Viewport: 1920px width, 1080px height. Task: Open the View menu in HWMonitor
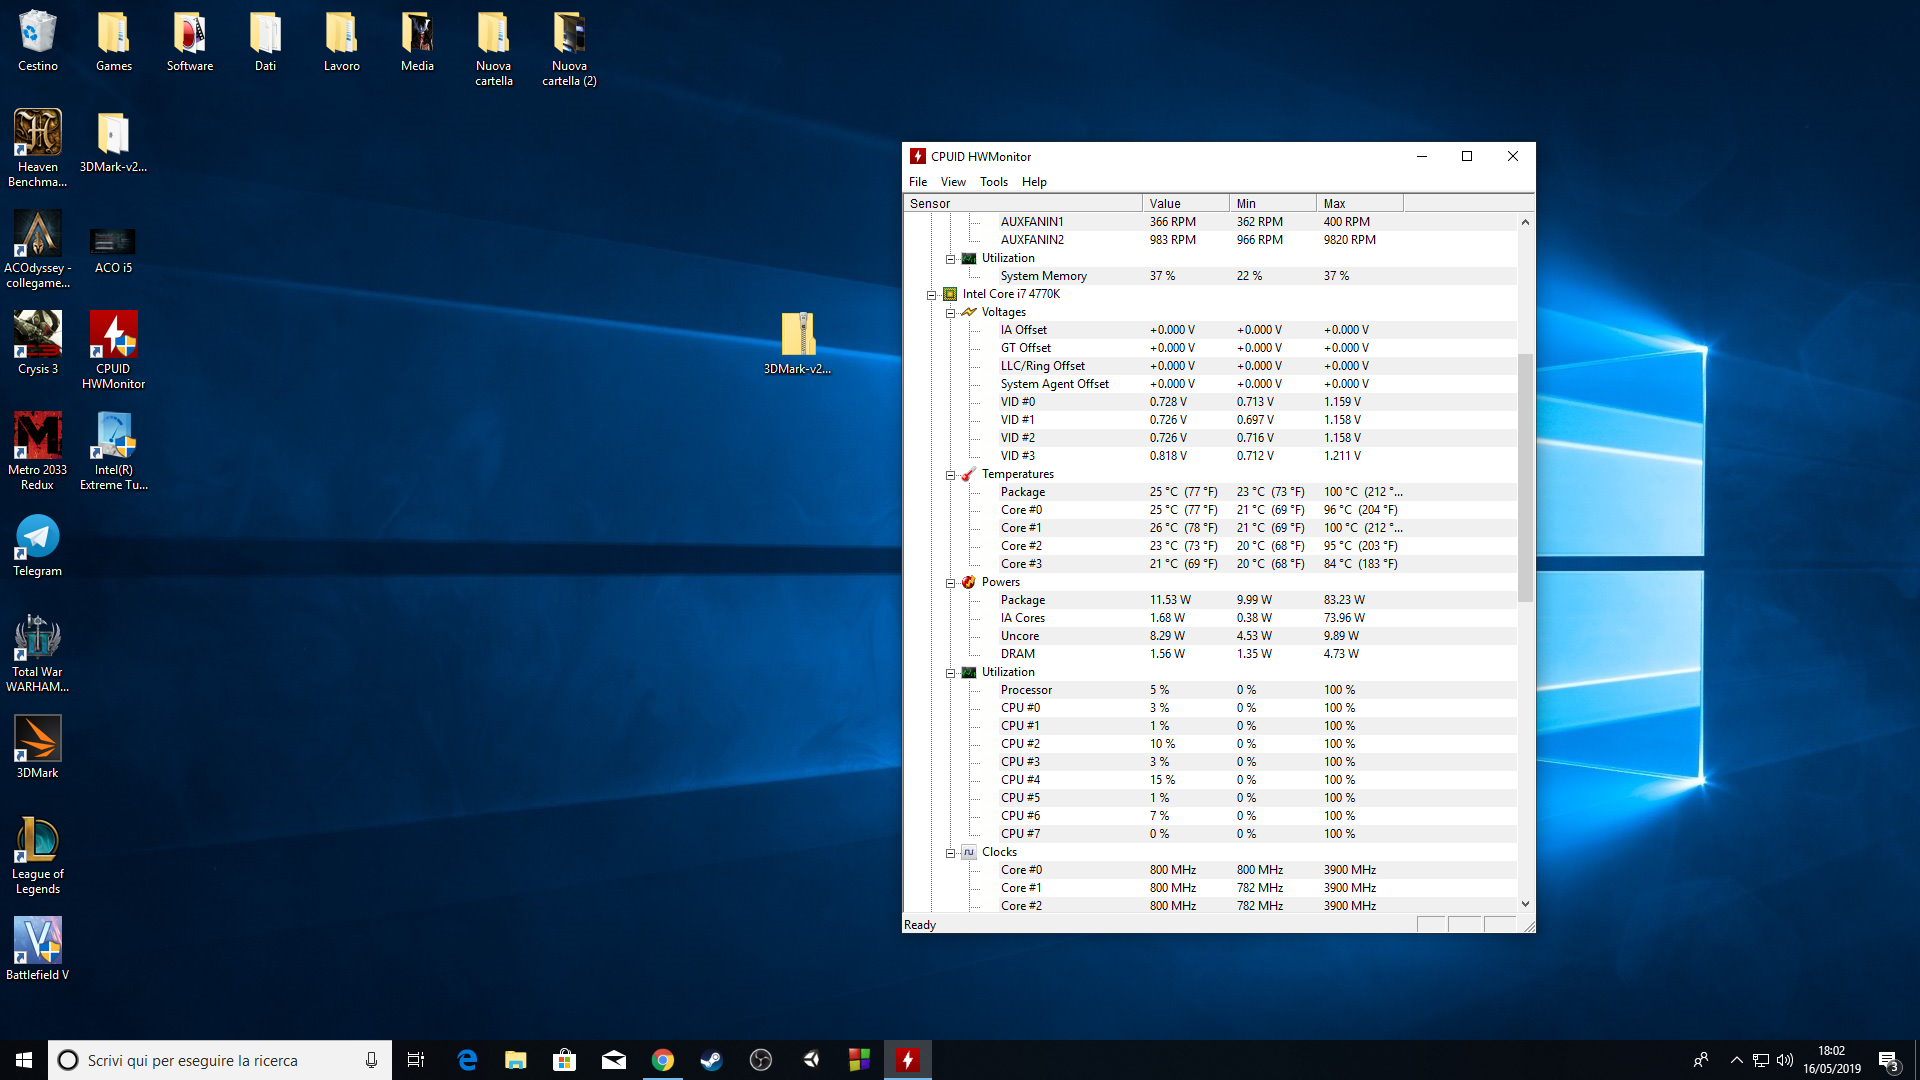point(953,182)
